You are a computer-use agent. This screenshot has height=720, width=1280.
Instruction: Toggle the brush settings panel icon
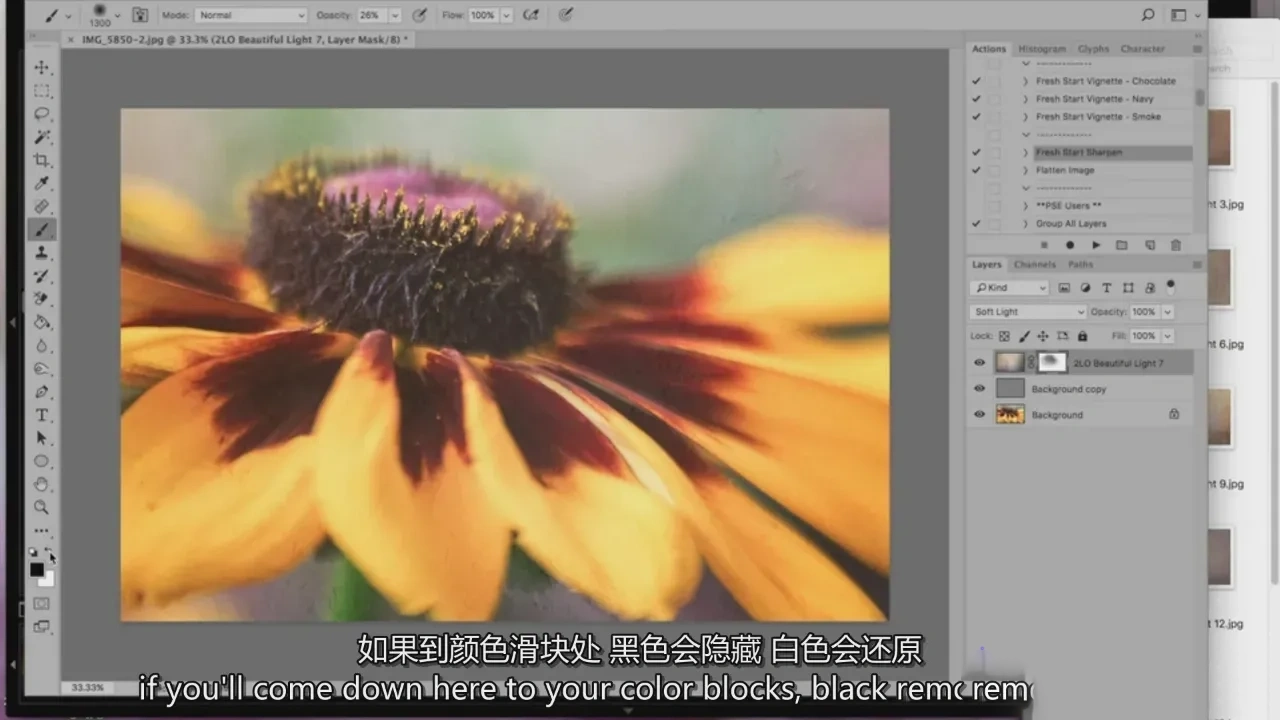(x=141, y=15)
